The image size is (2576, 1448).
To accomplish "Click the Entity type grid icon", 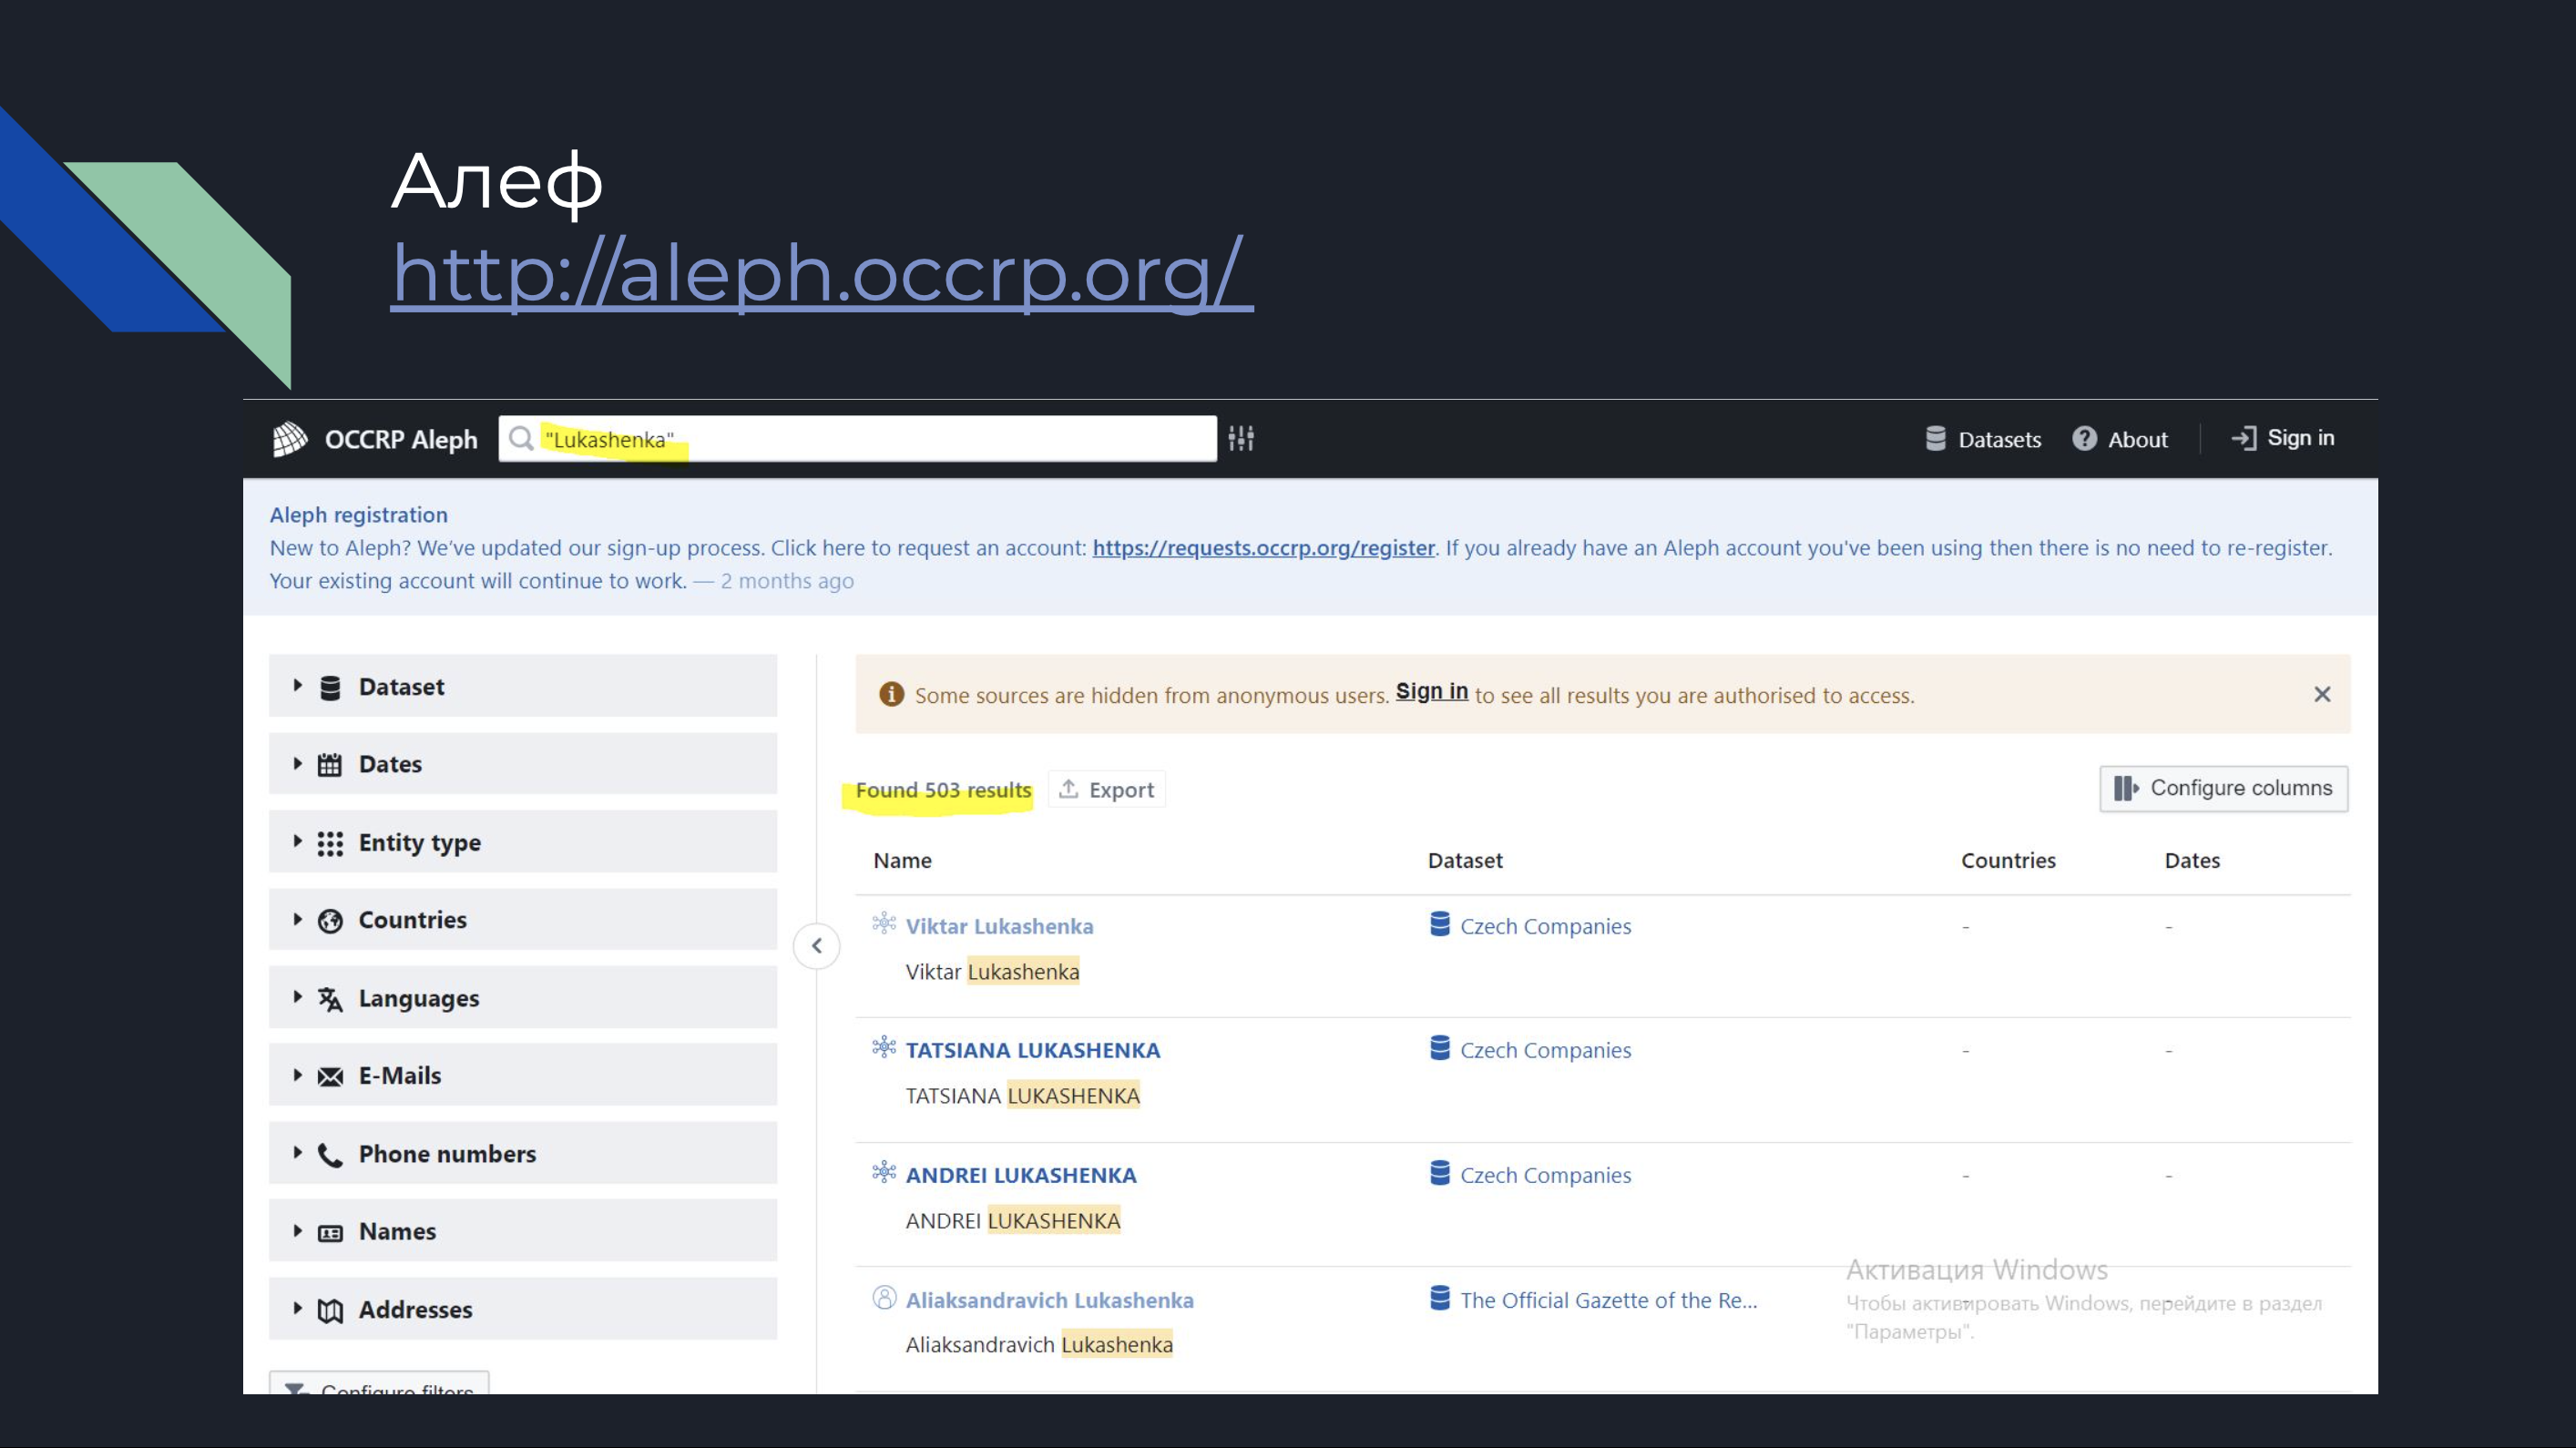I will 330,844.
